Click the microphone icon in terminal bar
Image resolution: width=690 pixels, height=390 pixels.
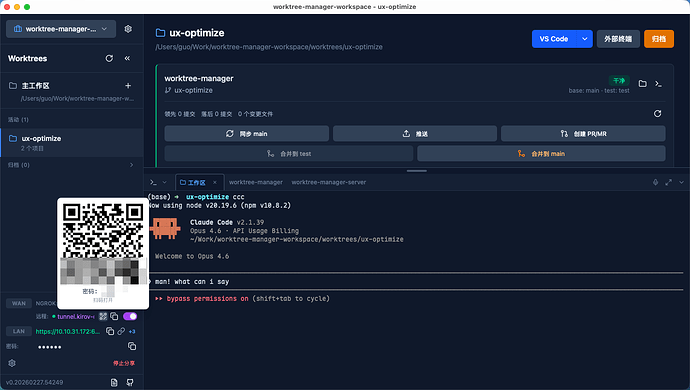(655, 182)
